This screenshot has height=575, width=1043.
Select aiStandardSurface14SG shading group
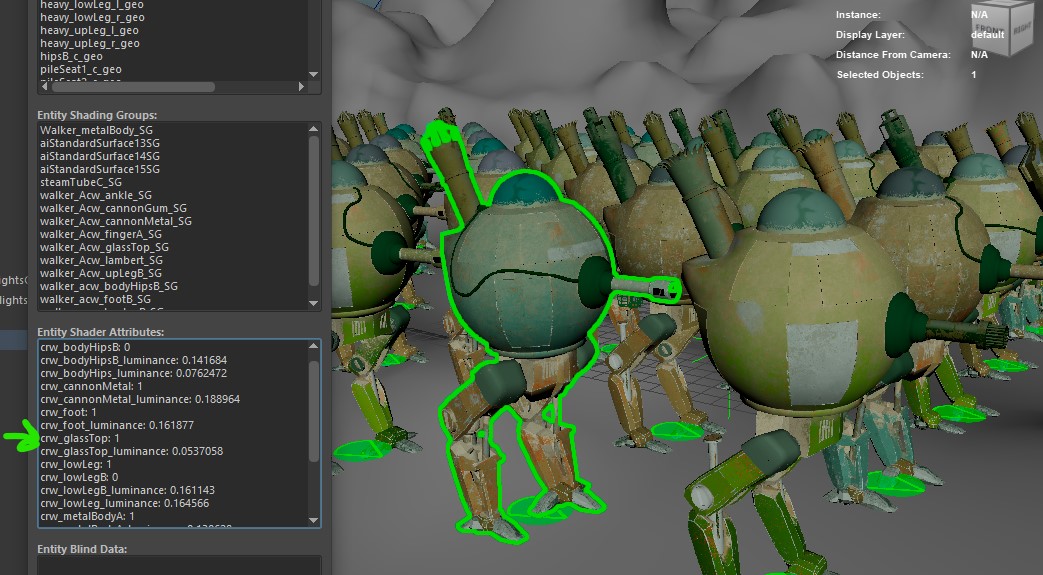click(100, 156)
